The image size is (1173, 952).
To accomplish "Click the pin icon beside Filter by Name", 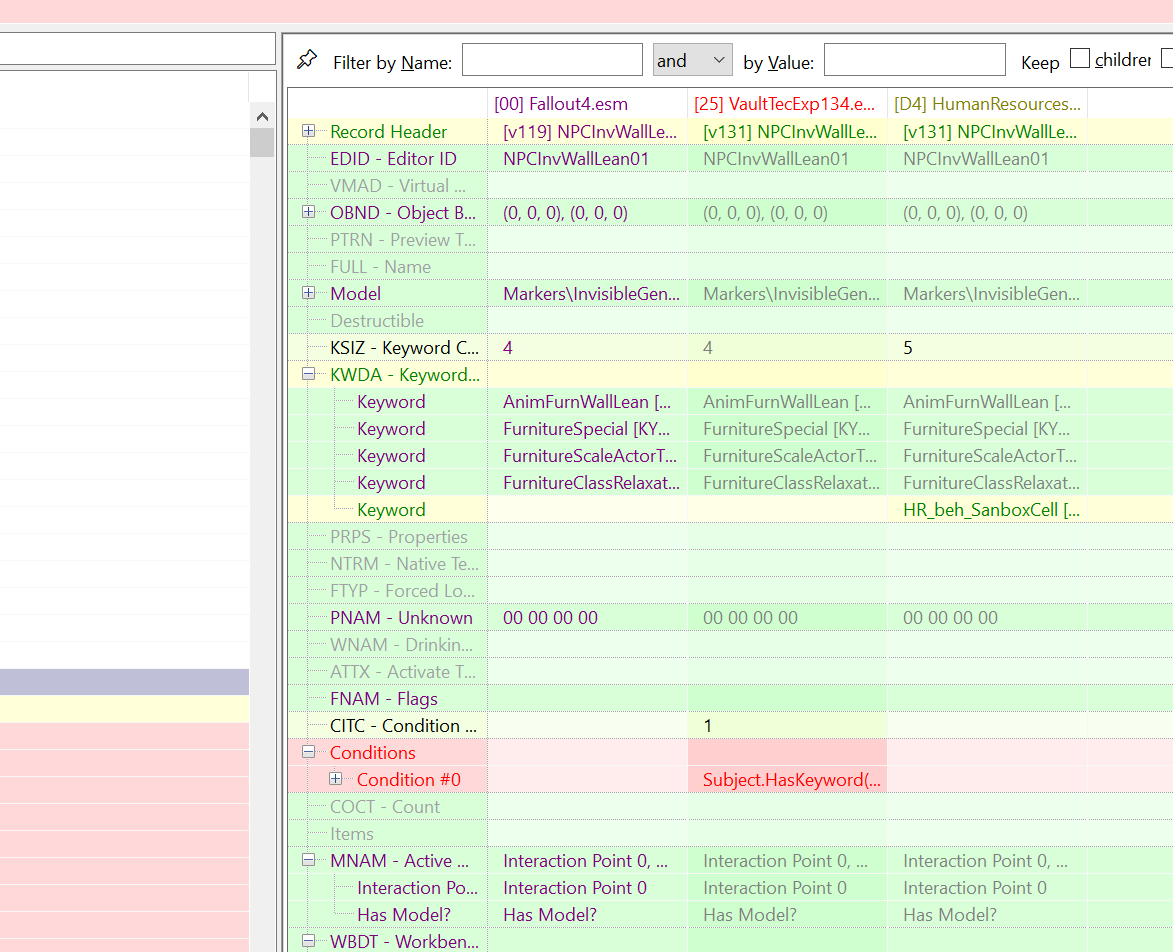I will 307,60.
